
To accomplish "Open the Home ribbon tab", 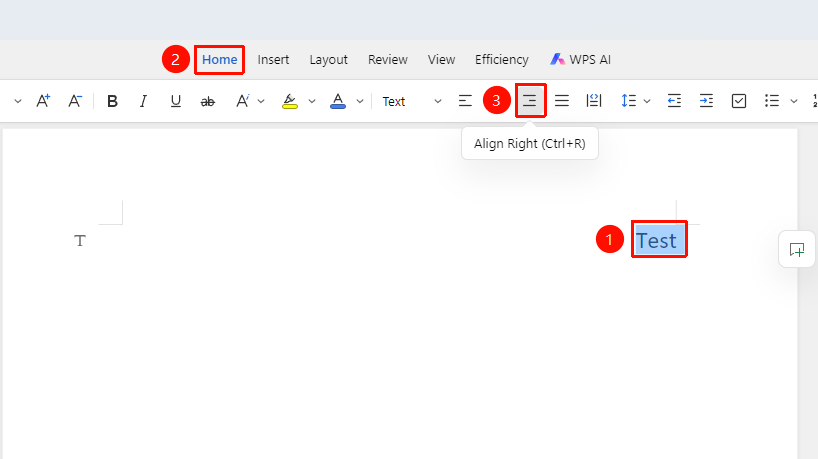I will pos(220,59).
